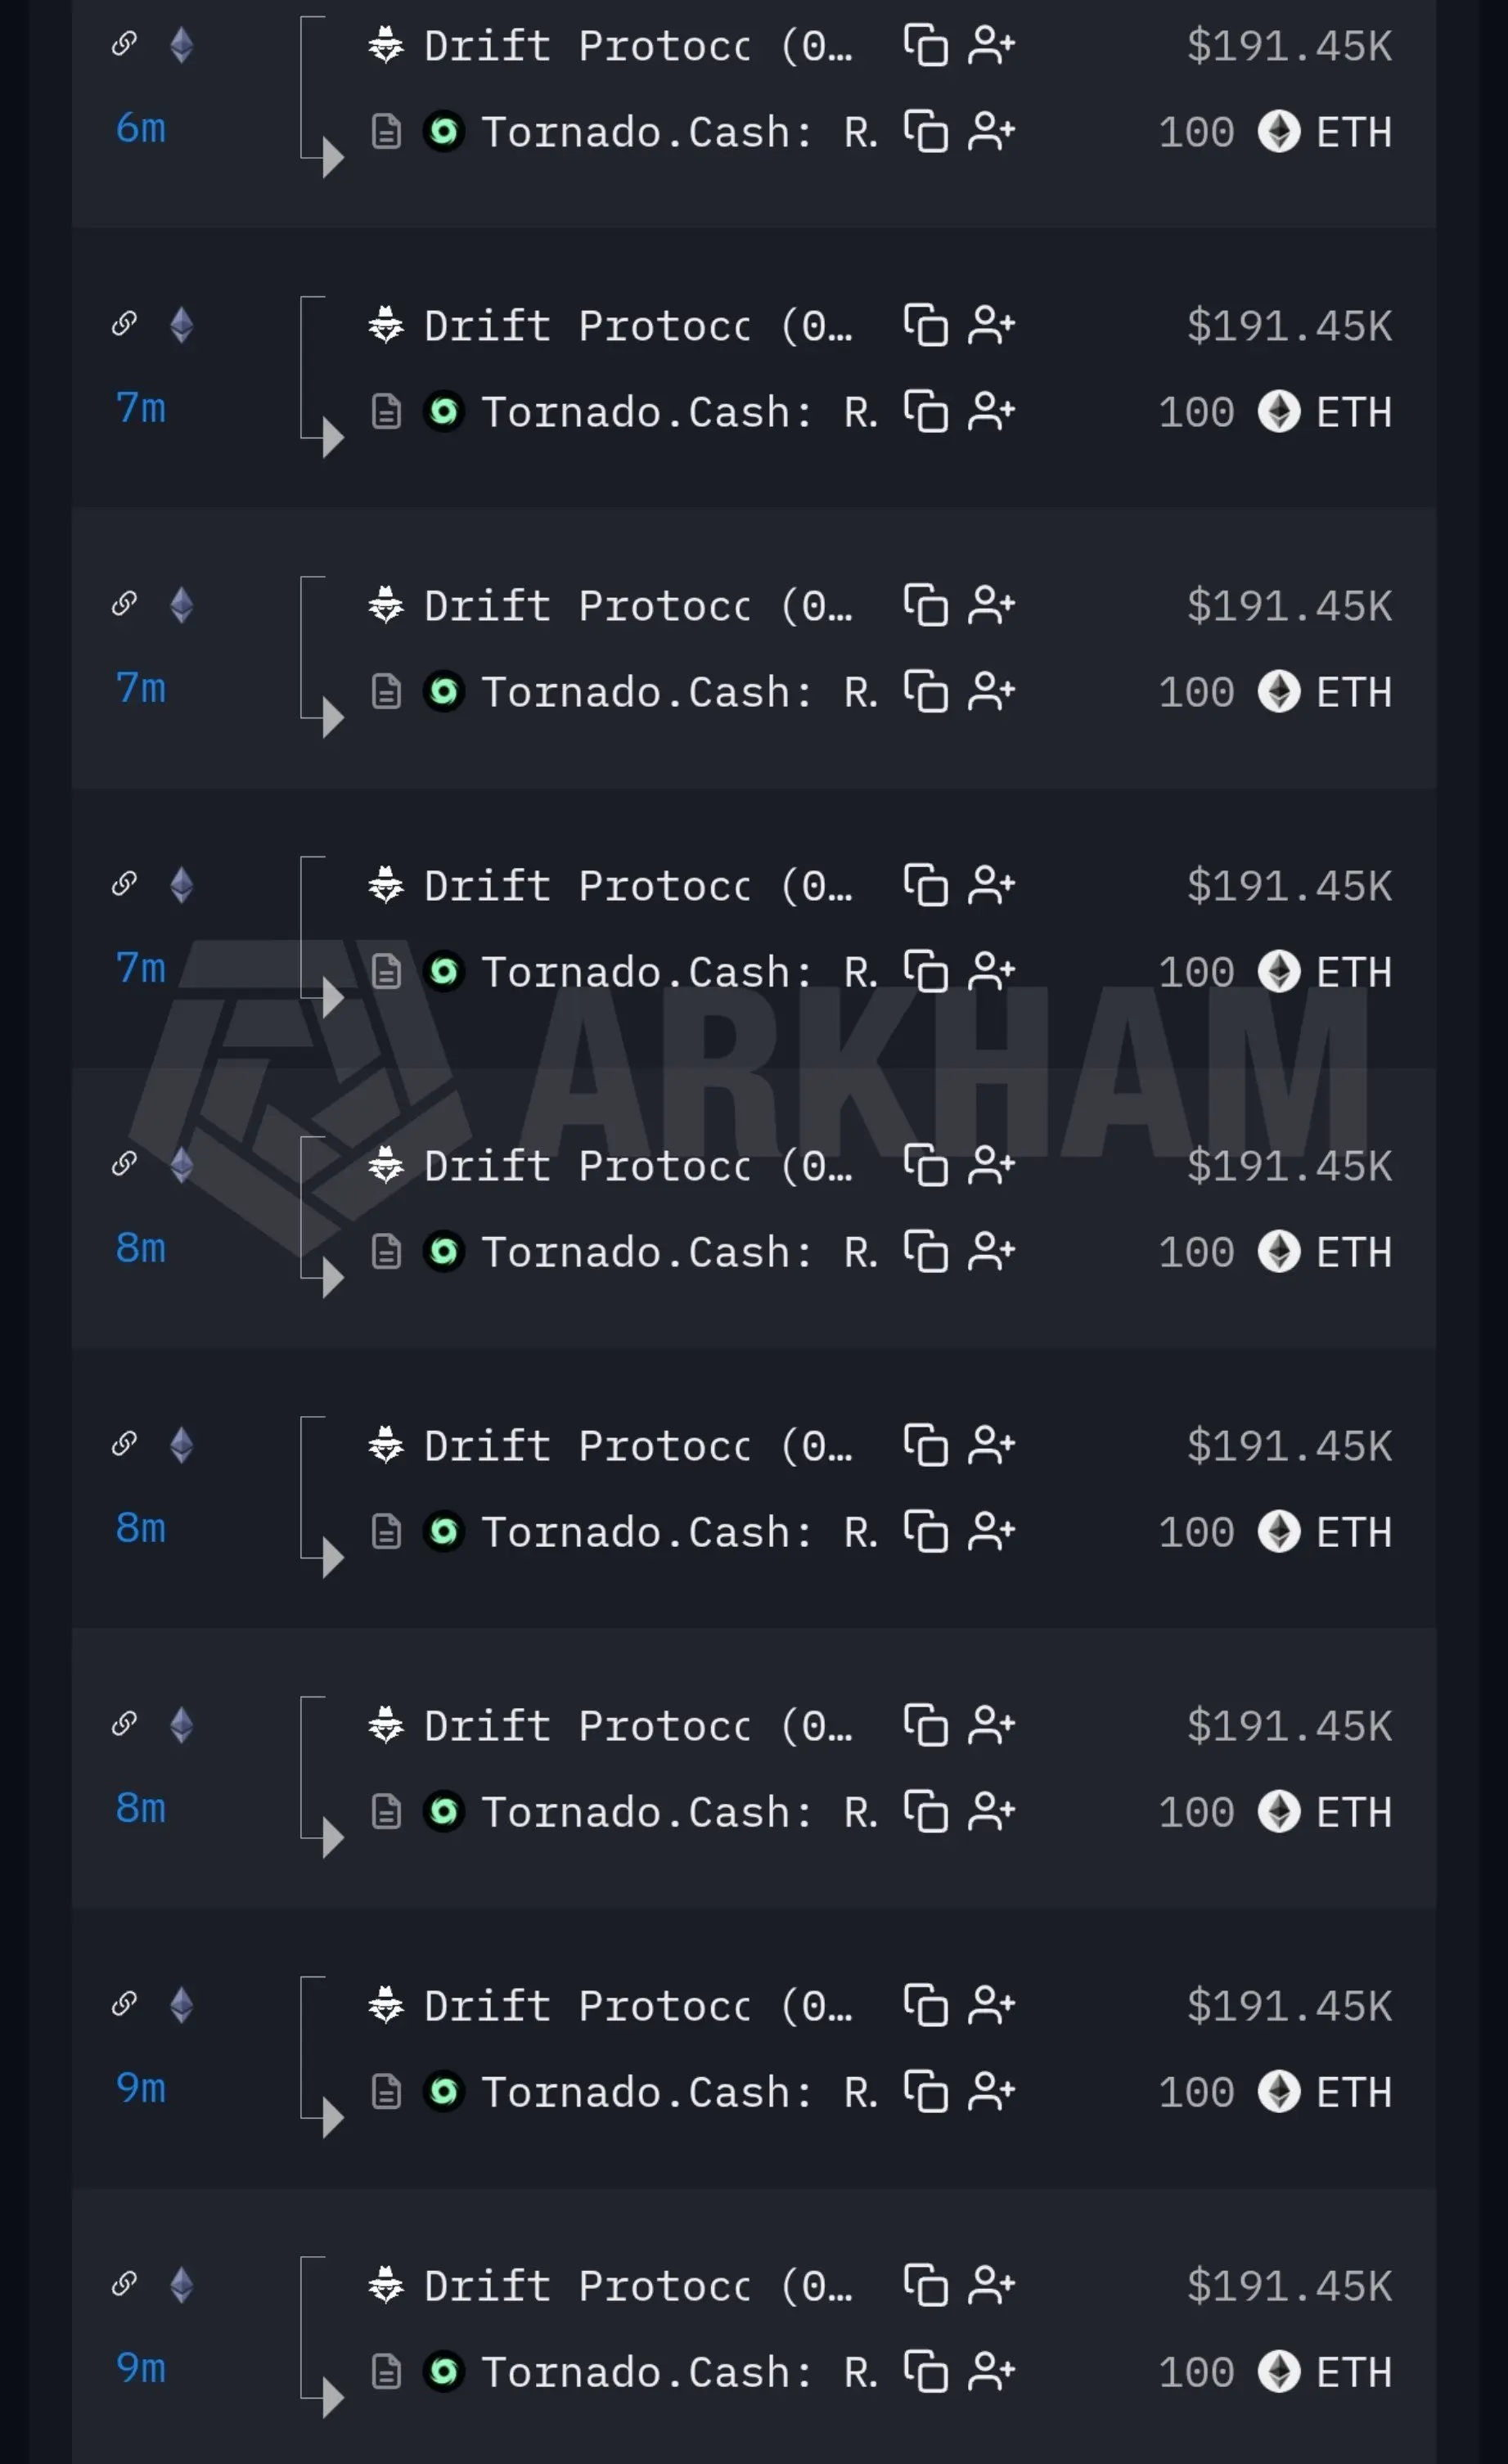
Task: Click the ETH coin icon in the last 8m row
Action: point(1278,1811)
